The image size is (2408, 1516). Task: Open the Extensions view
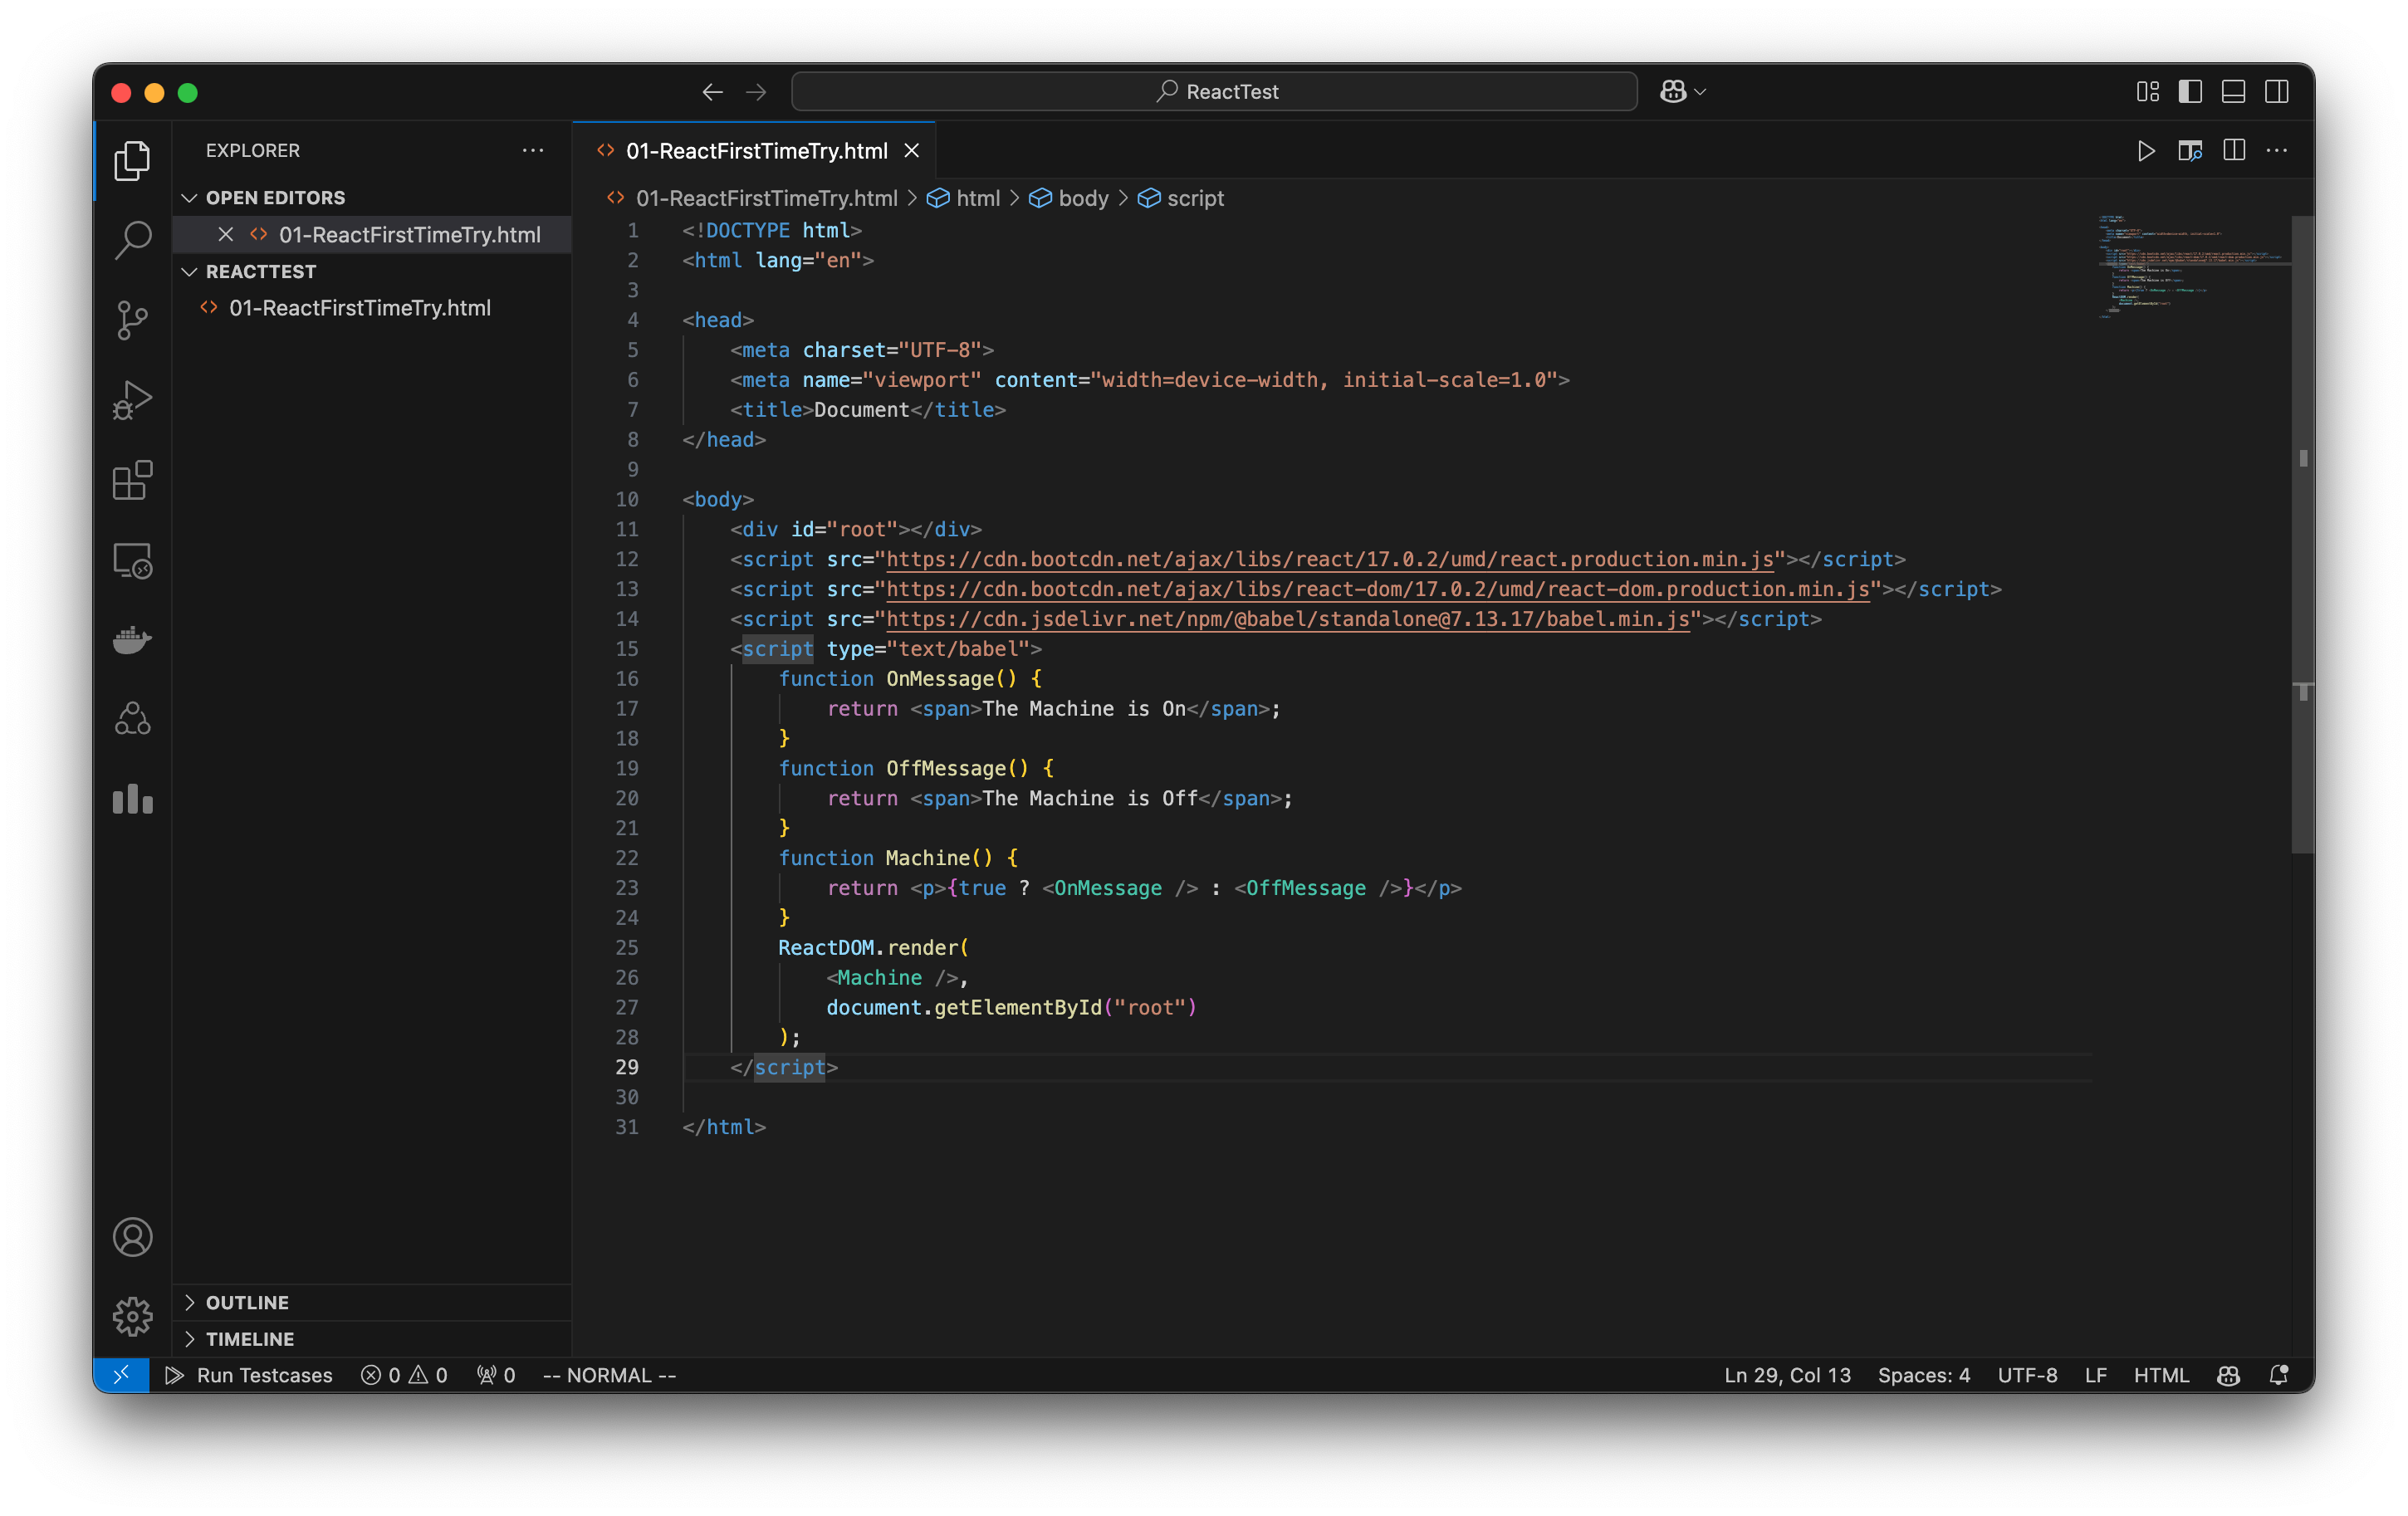[132, 481]
